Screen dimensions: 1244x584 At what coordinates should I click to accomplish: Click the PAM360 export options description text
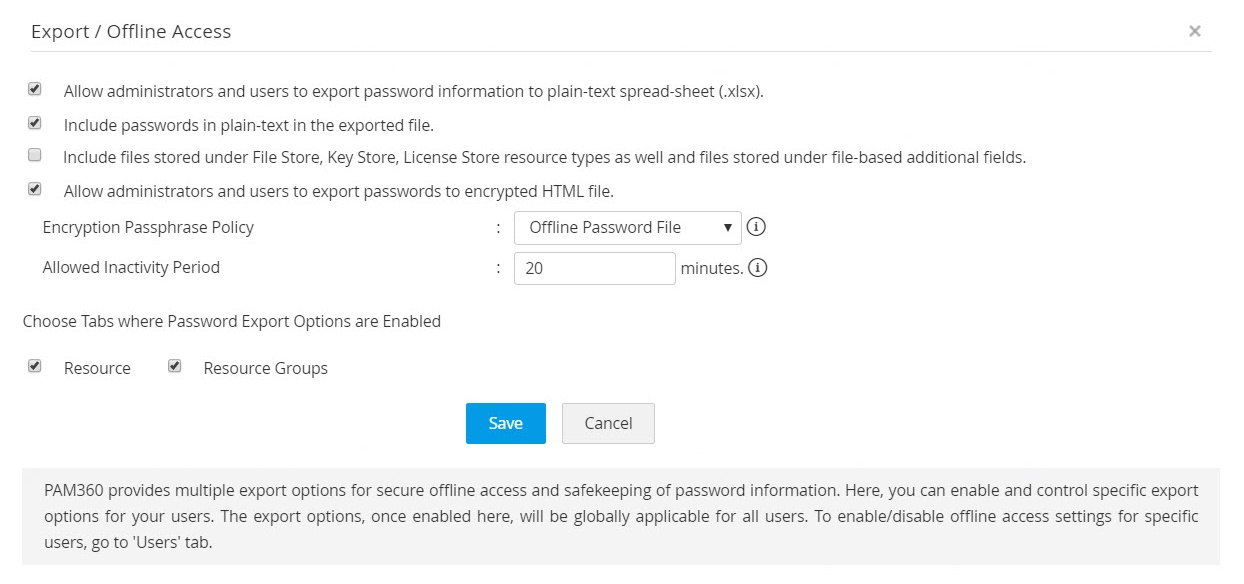click(620, 516)
